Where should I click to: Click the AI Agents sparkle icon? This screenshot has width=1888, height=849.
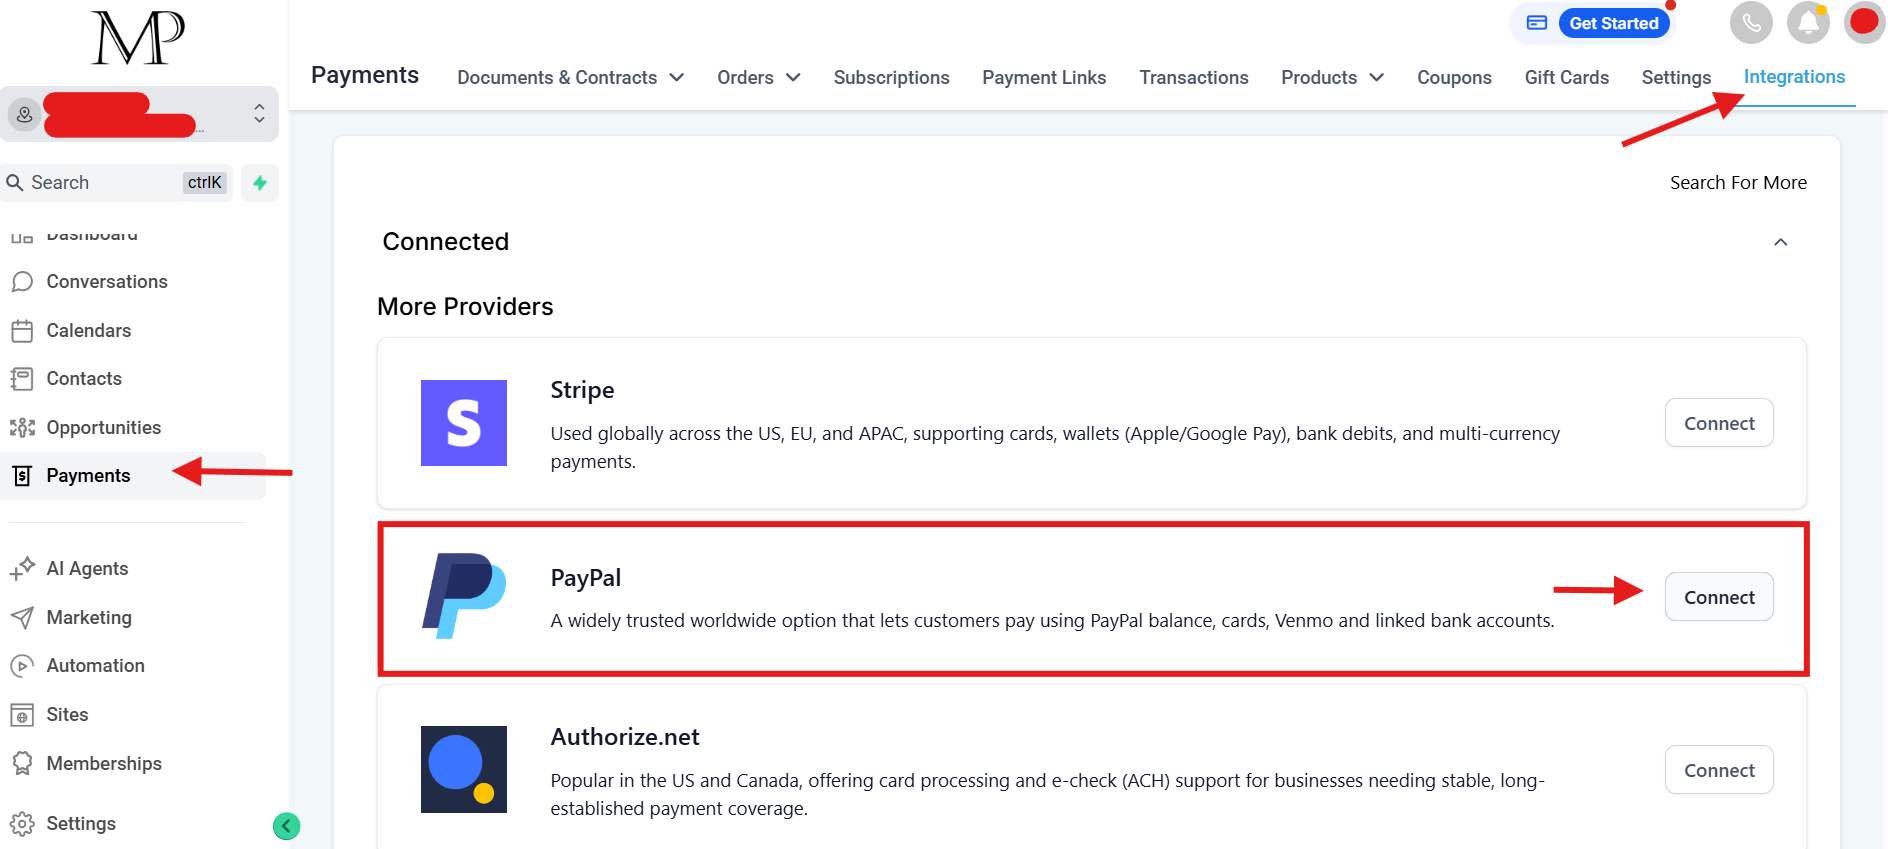click(x=22, y=569)
